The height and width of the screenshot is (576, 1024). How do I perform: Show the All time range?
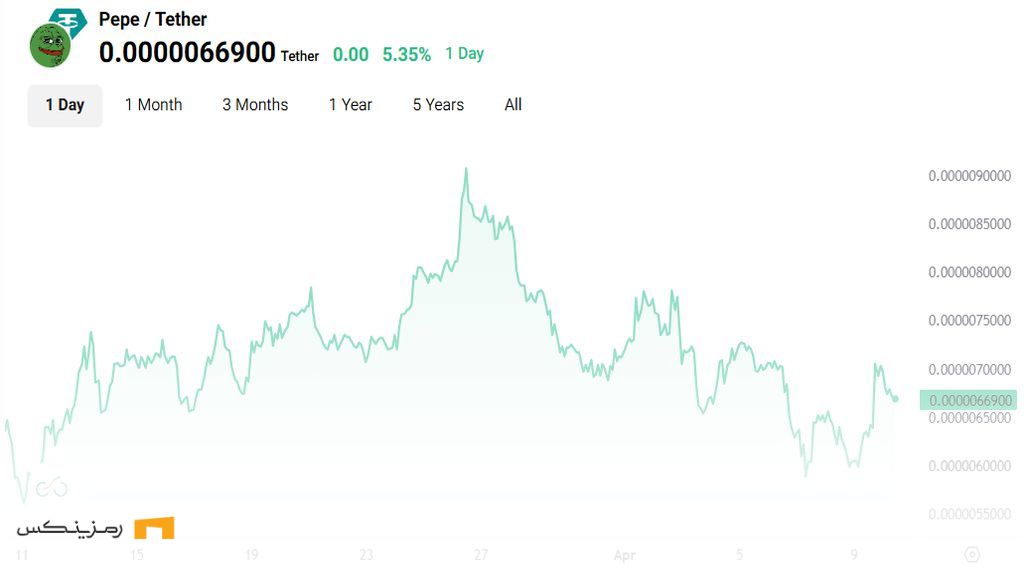[x=513, y=105]
